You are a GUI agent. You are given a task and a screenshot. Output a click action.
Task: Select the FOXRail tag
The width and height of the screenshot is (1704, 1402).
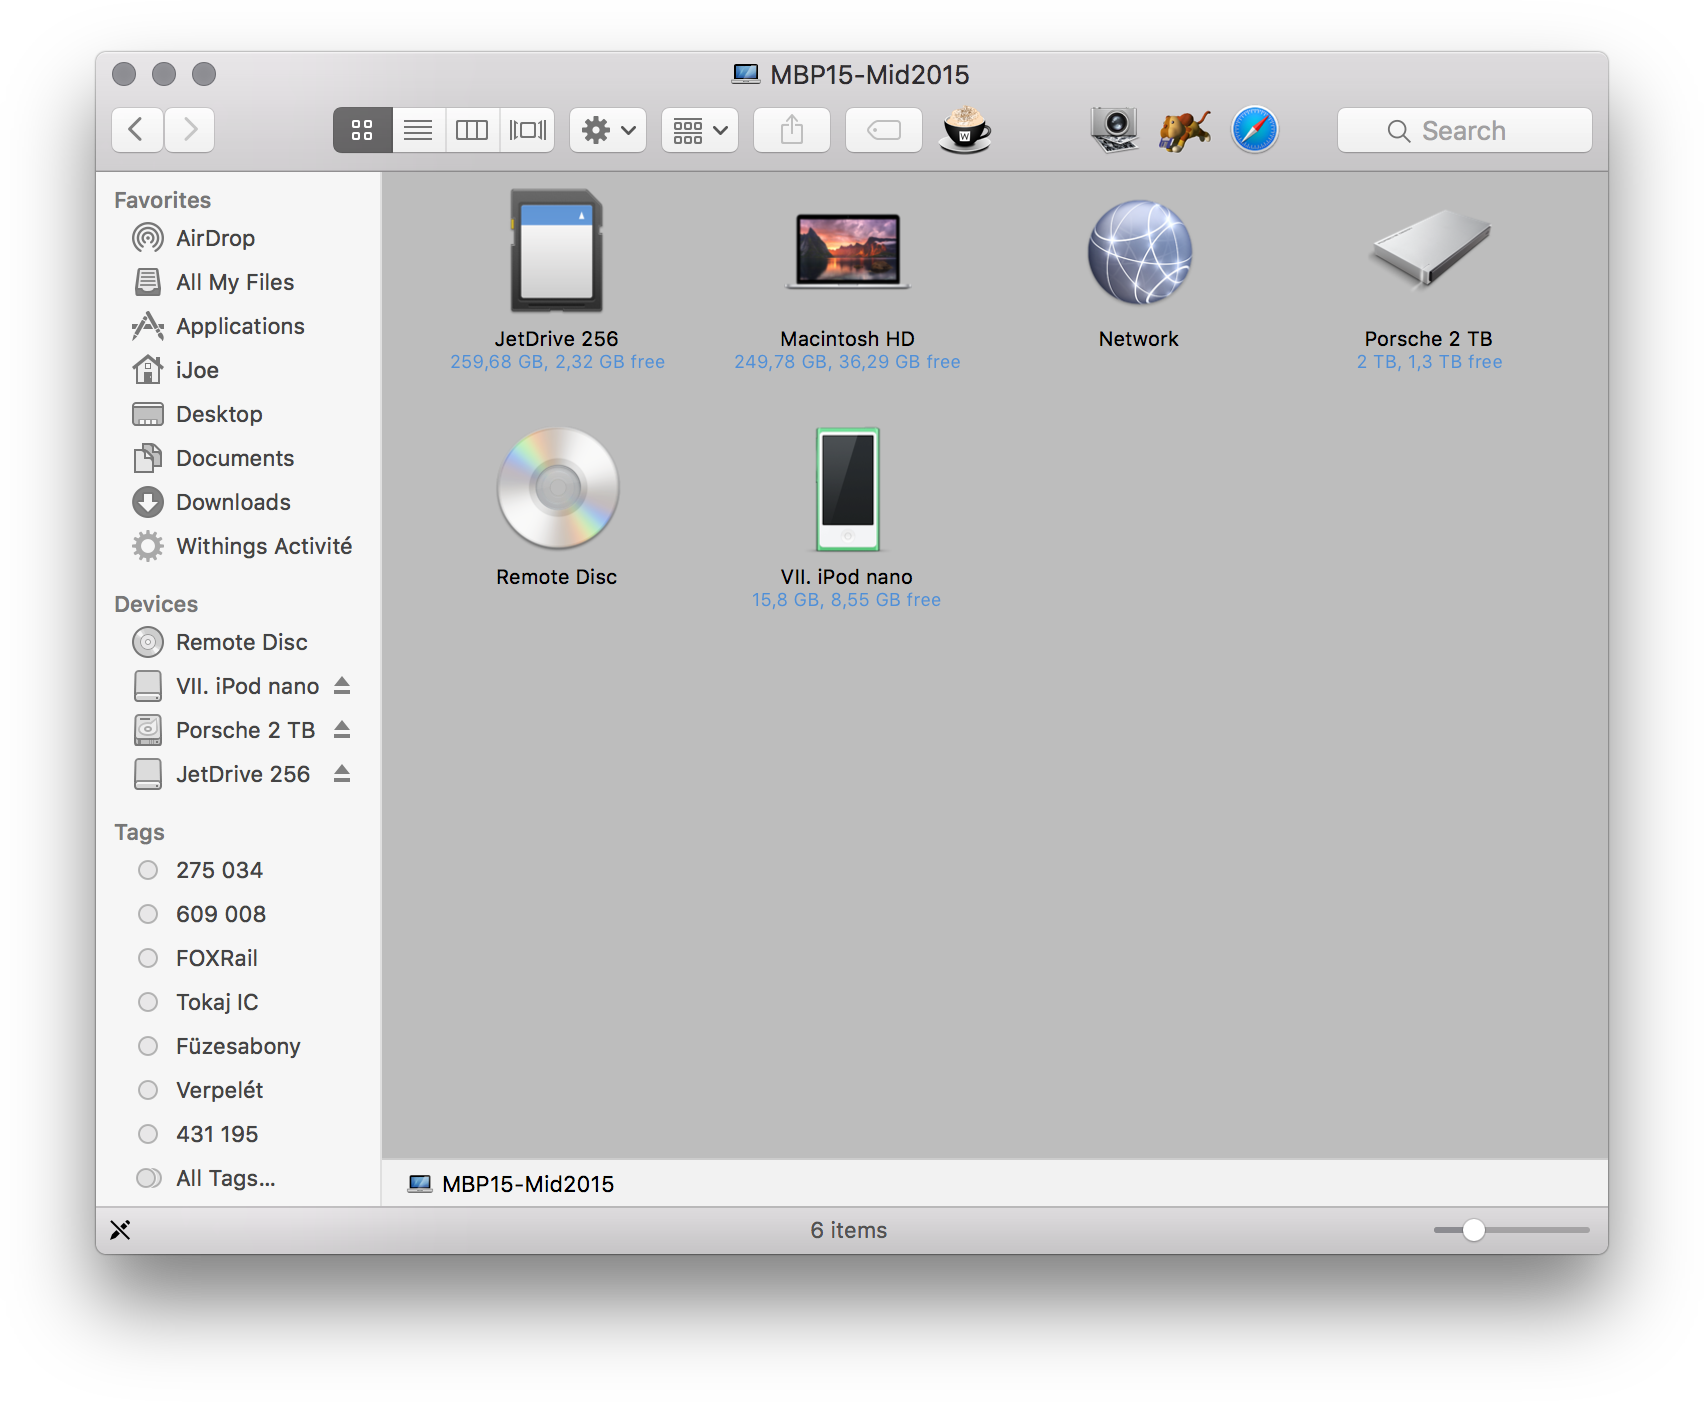pos(237,958)
